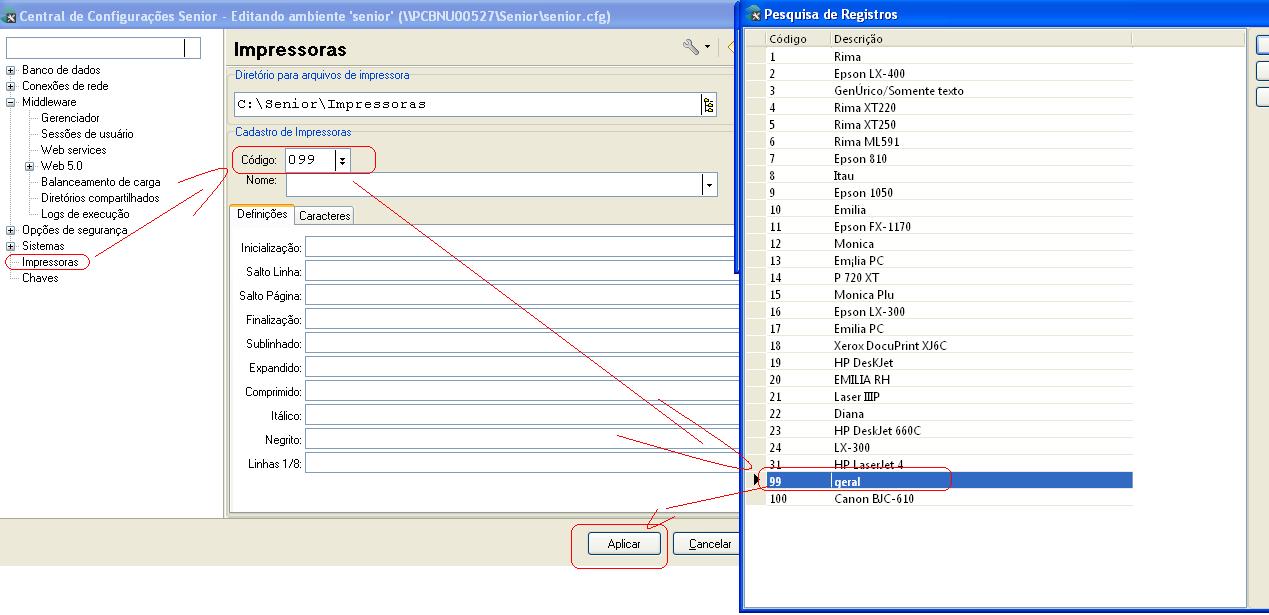Expand the Banco de dados node
This screenshot has width=1269, height=615.
point(11,70)
